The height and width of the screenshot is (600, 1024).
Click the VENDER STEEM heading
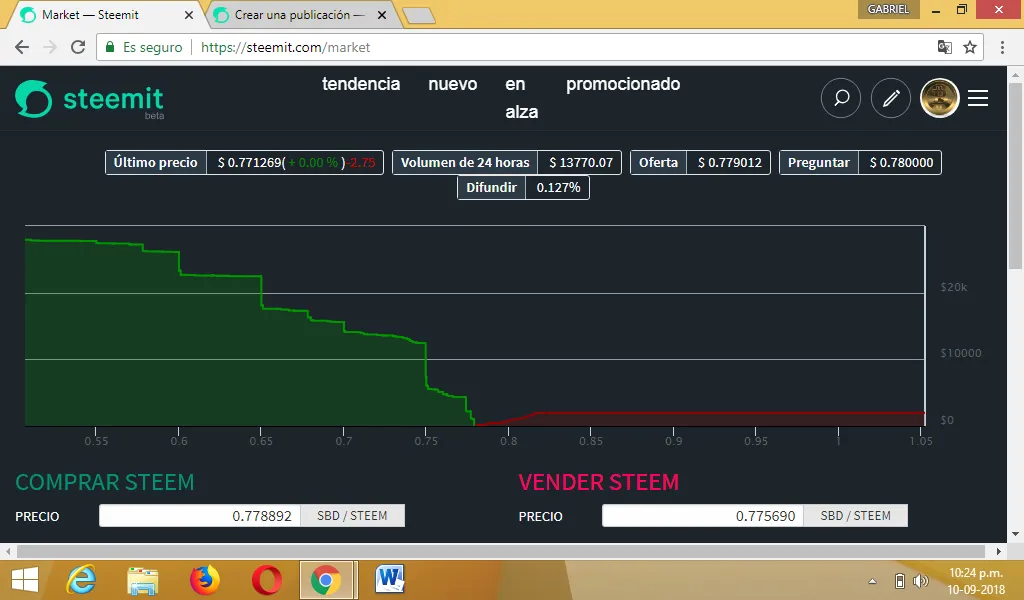click(599, 482)
